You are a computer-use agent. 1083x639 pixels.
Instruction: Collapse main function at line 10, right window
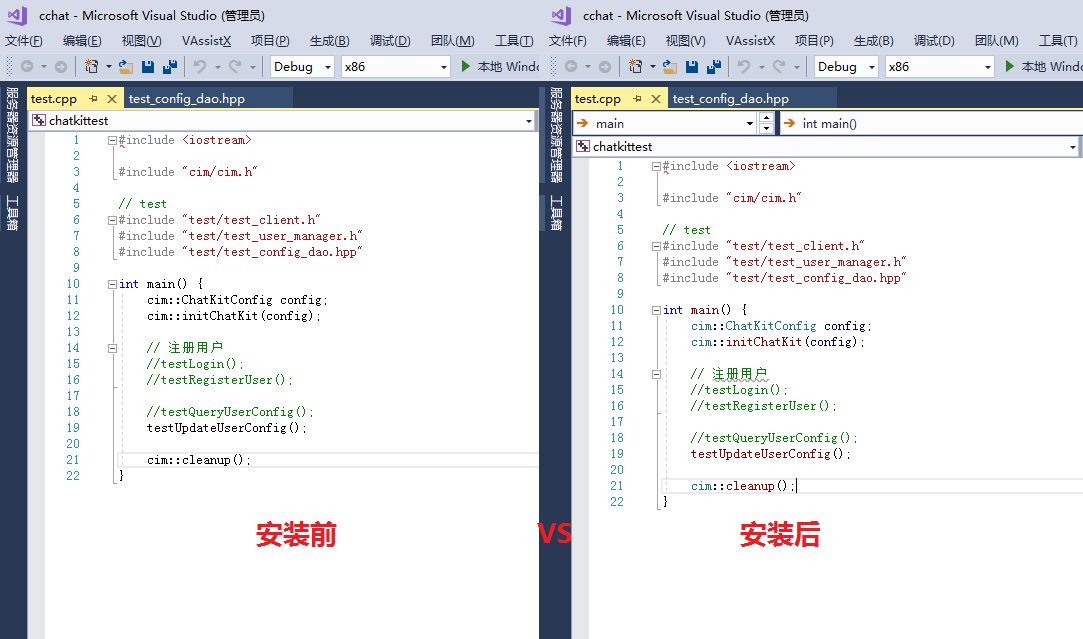tap(656, 310)
